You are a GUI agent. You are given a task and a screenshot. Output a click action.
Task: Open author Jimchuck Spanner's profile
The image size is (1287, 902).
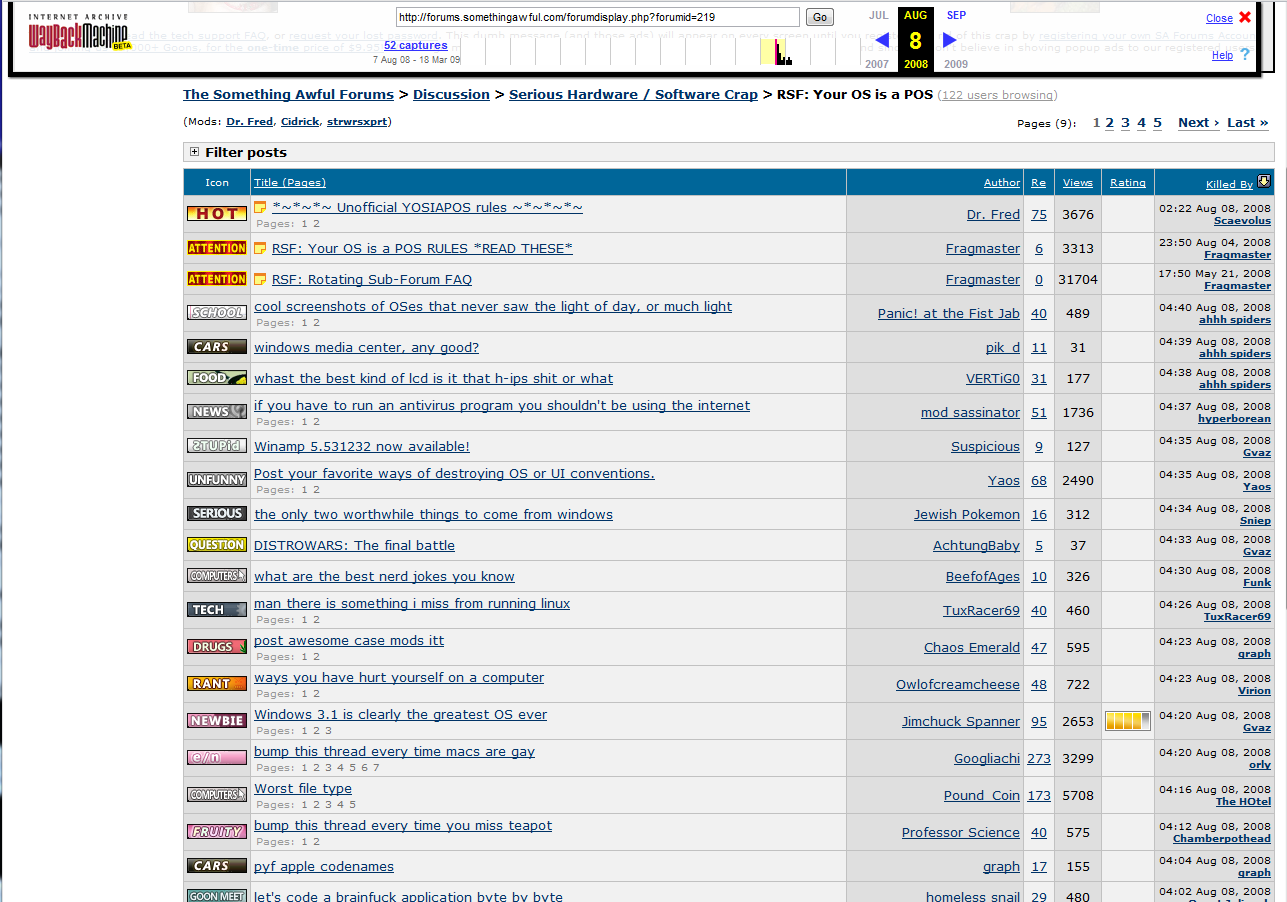(x=961, y=721)
